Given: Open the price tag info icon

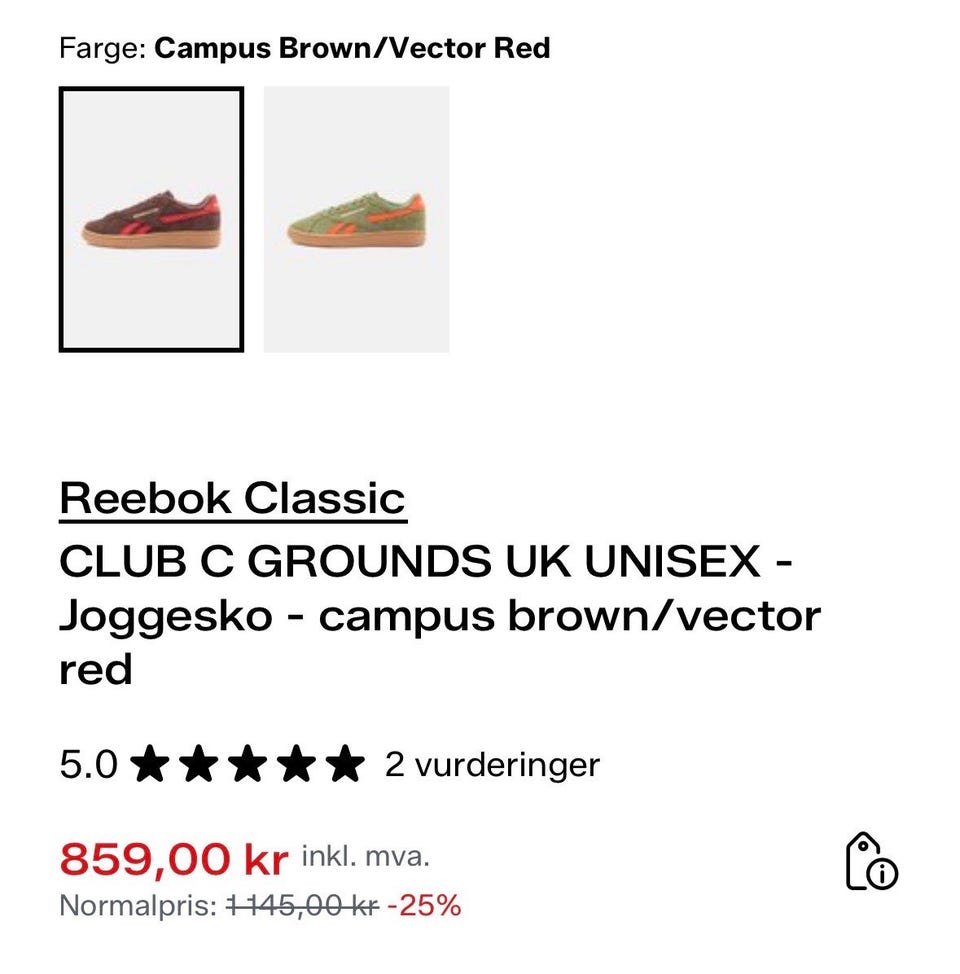Looking at the screenshot, I should tap(871, 861).
